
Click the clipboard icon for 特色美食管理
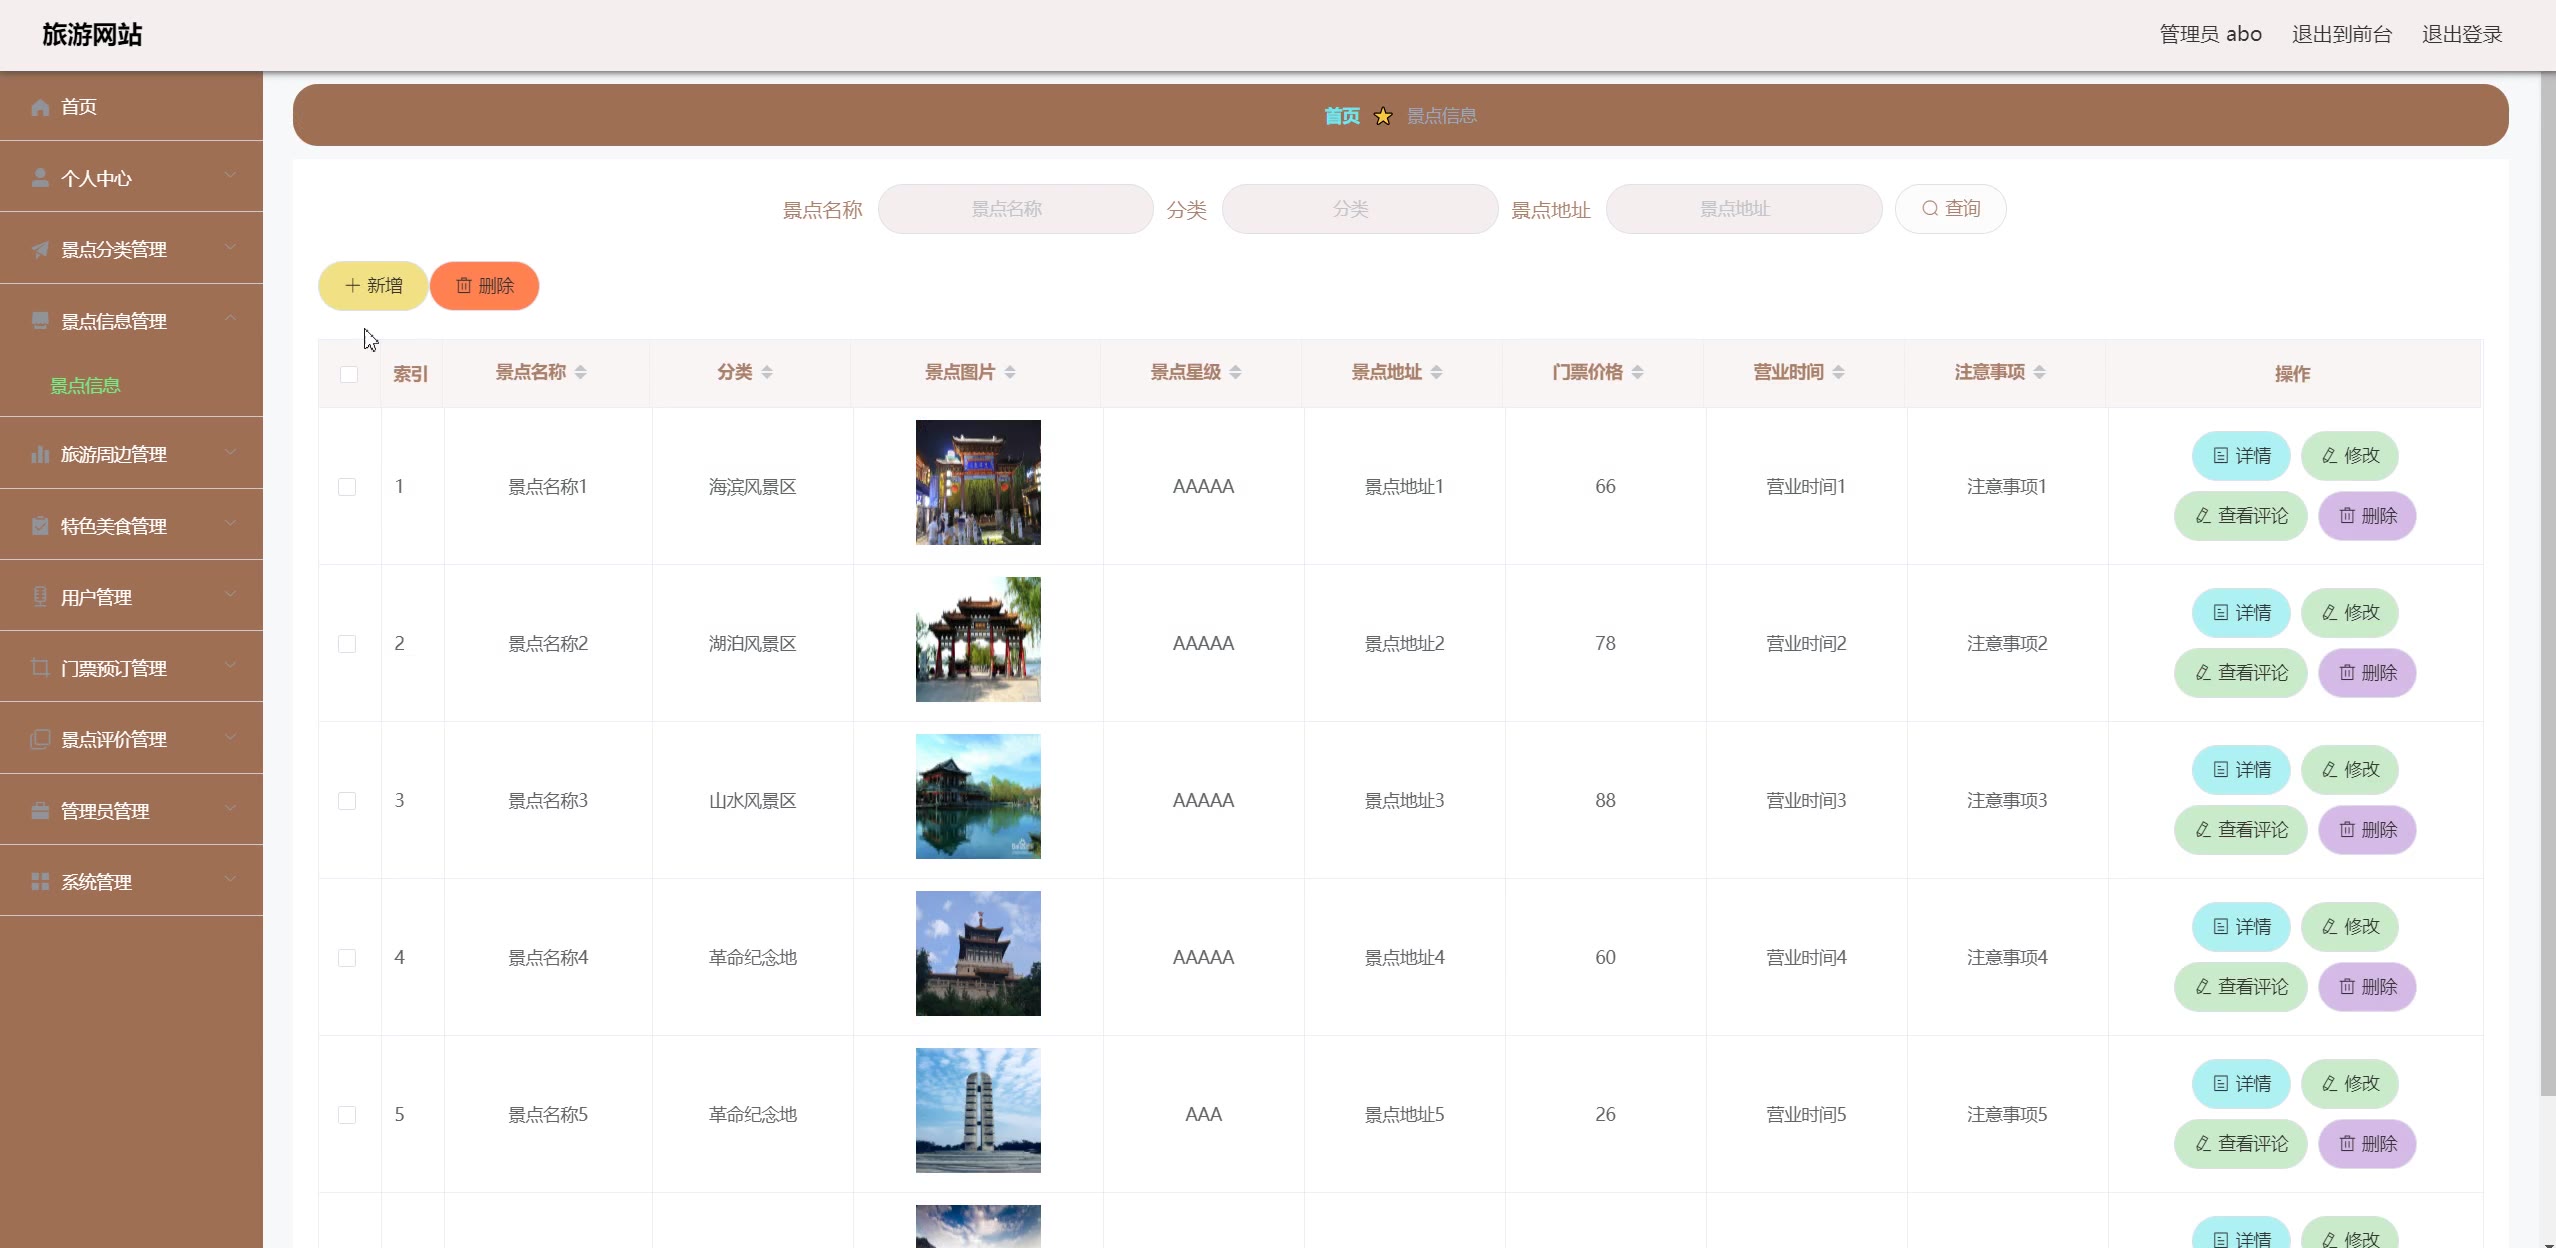[x=40, y=526]
